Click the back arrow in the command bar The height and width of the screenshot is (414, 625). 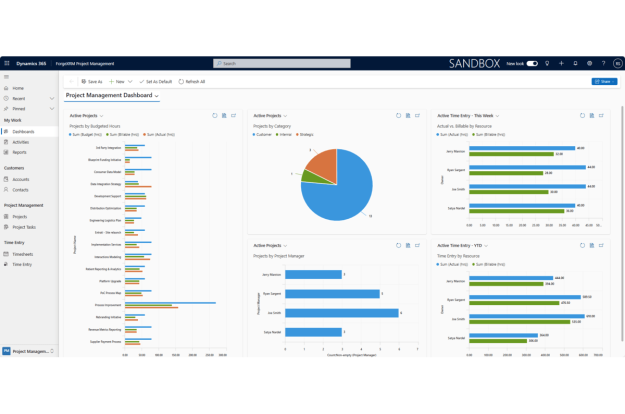coord(71,81)
